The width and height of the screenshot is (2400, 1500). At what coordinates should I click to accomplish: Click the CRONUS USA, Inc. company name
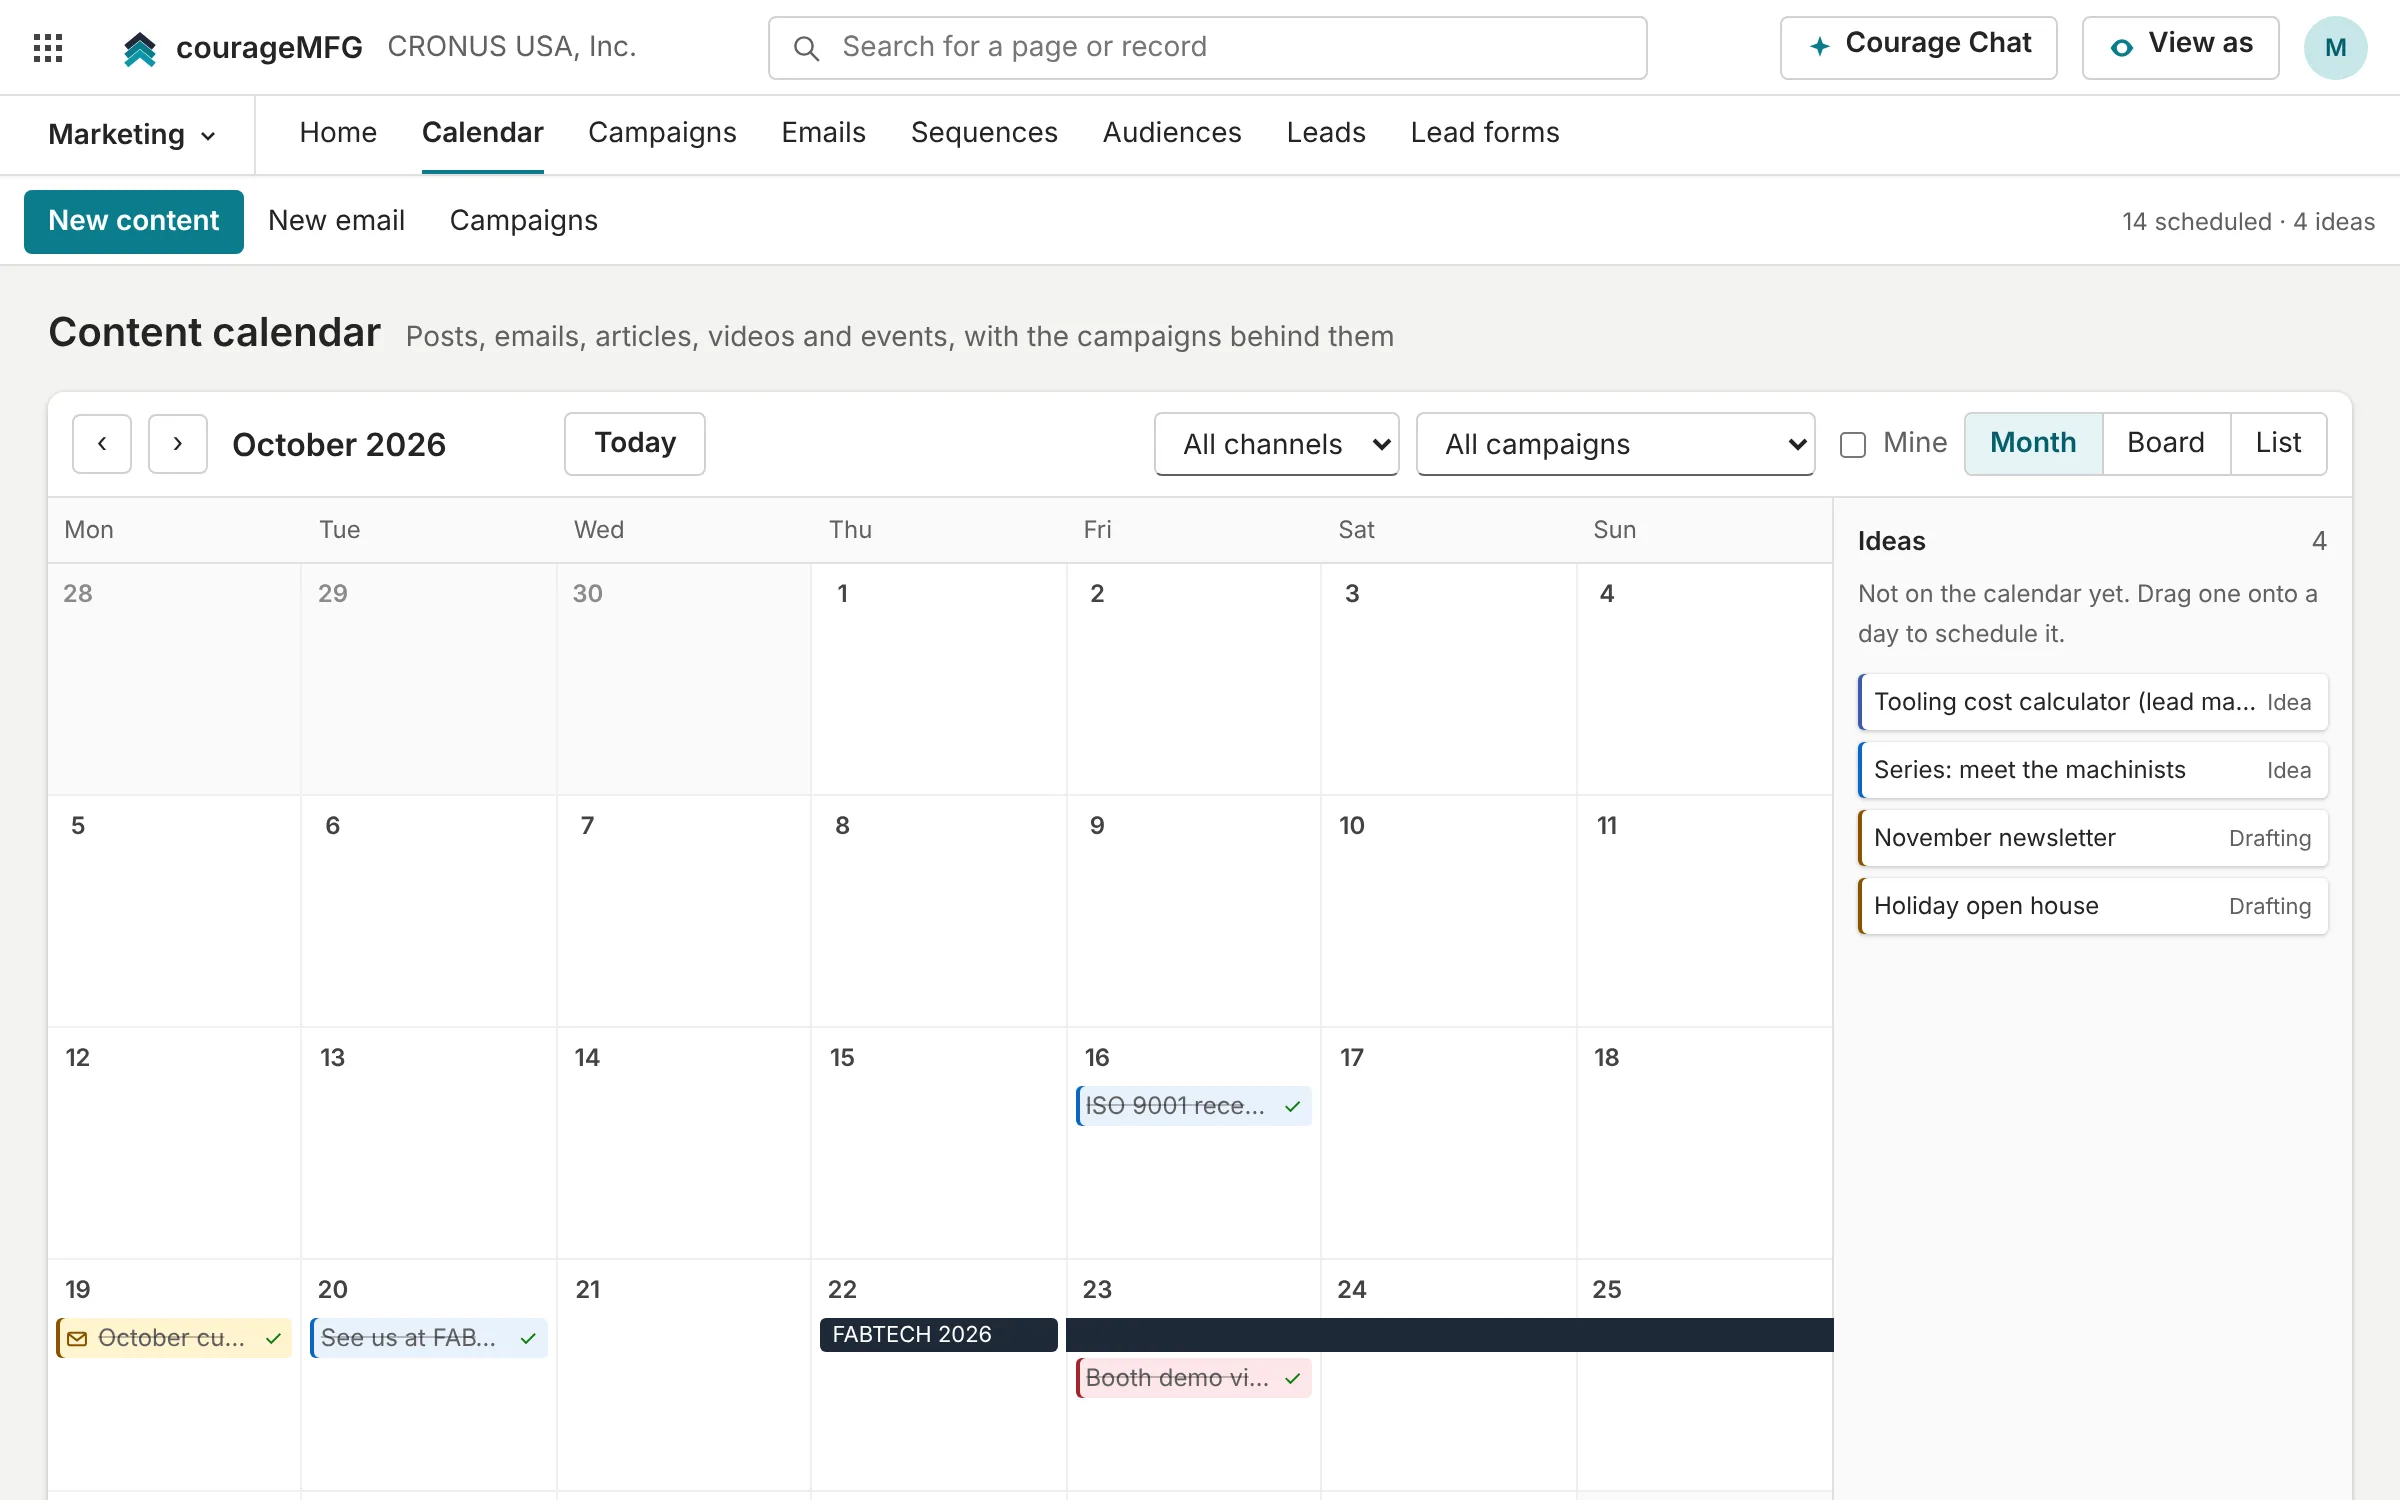511,47
